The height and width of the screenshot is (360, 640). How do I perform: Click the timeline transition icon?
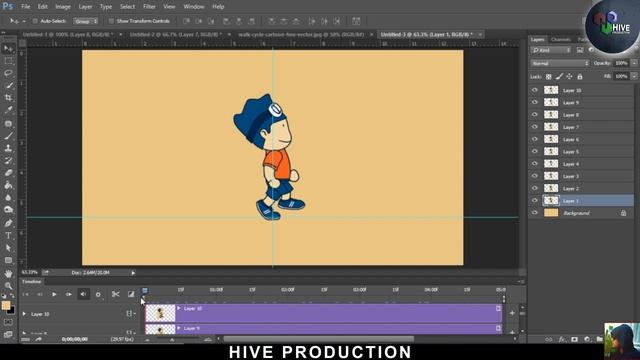[x=131, y=294]
